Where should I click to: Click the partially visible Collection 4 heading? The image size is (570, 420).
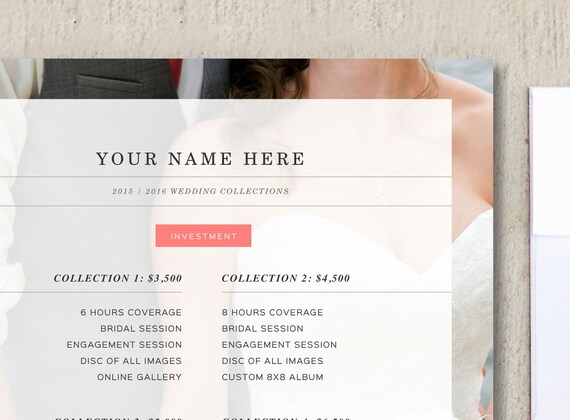(286, 418)
